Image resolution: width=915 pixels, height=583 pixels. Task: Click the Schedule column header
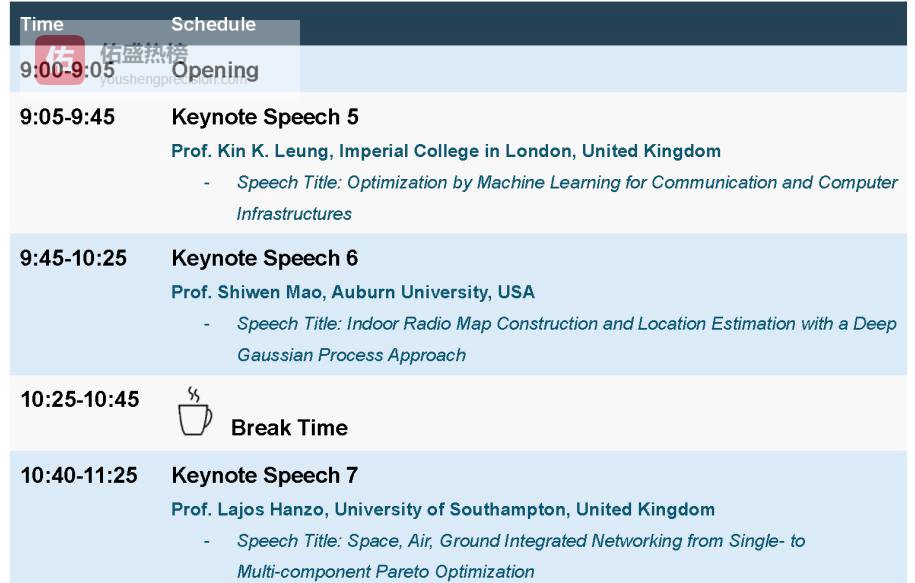tap(213, 24)
